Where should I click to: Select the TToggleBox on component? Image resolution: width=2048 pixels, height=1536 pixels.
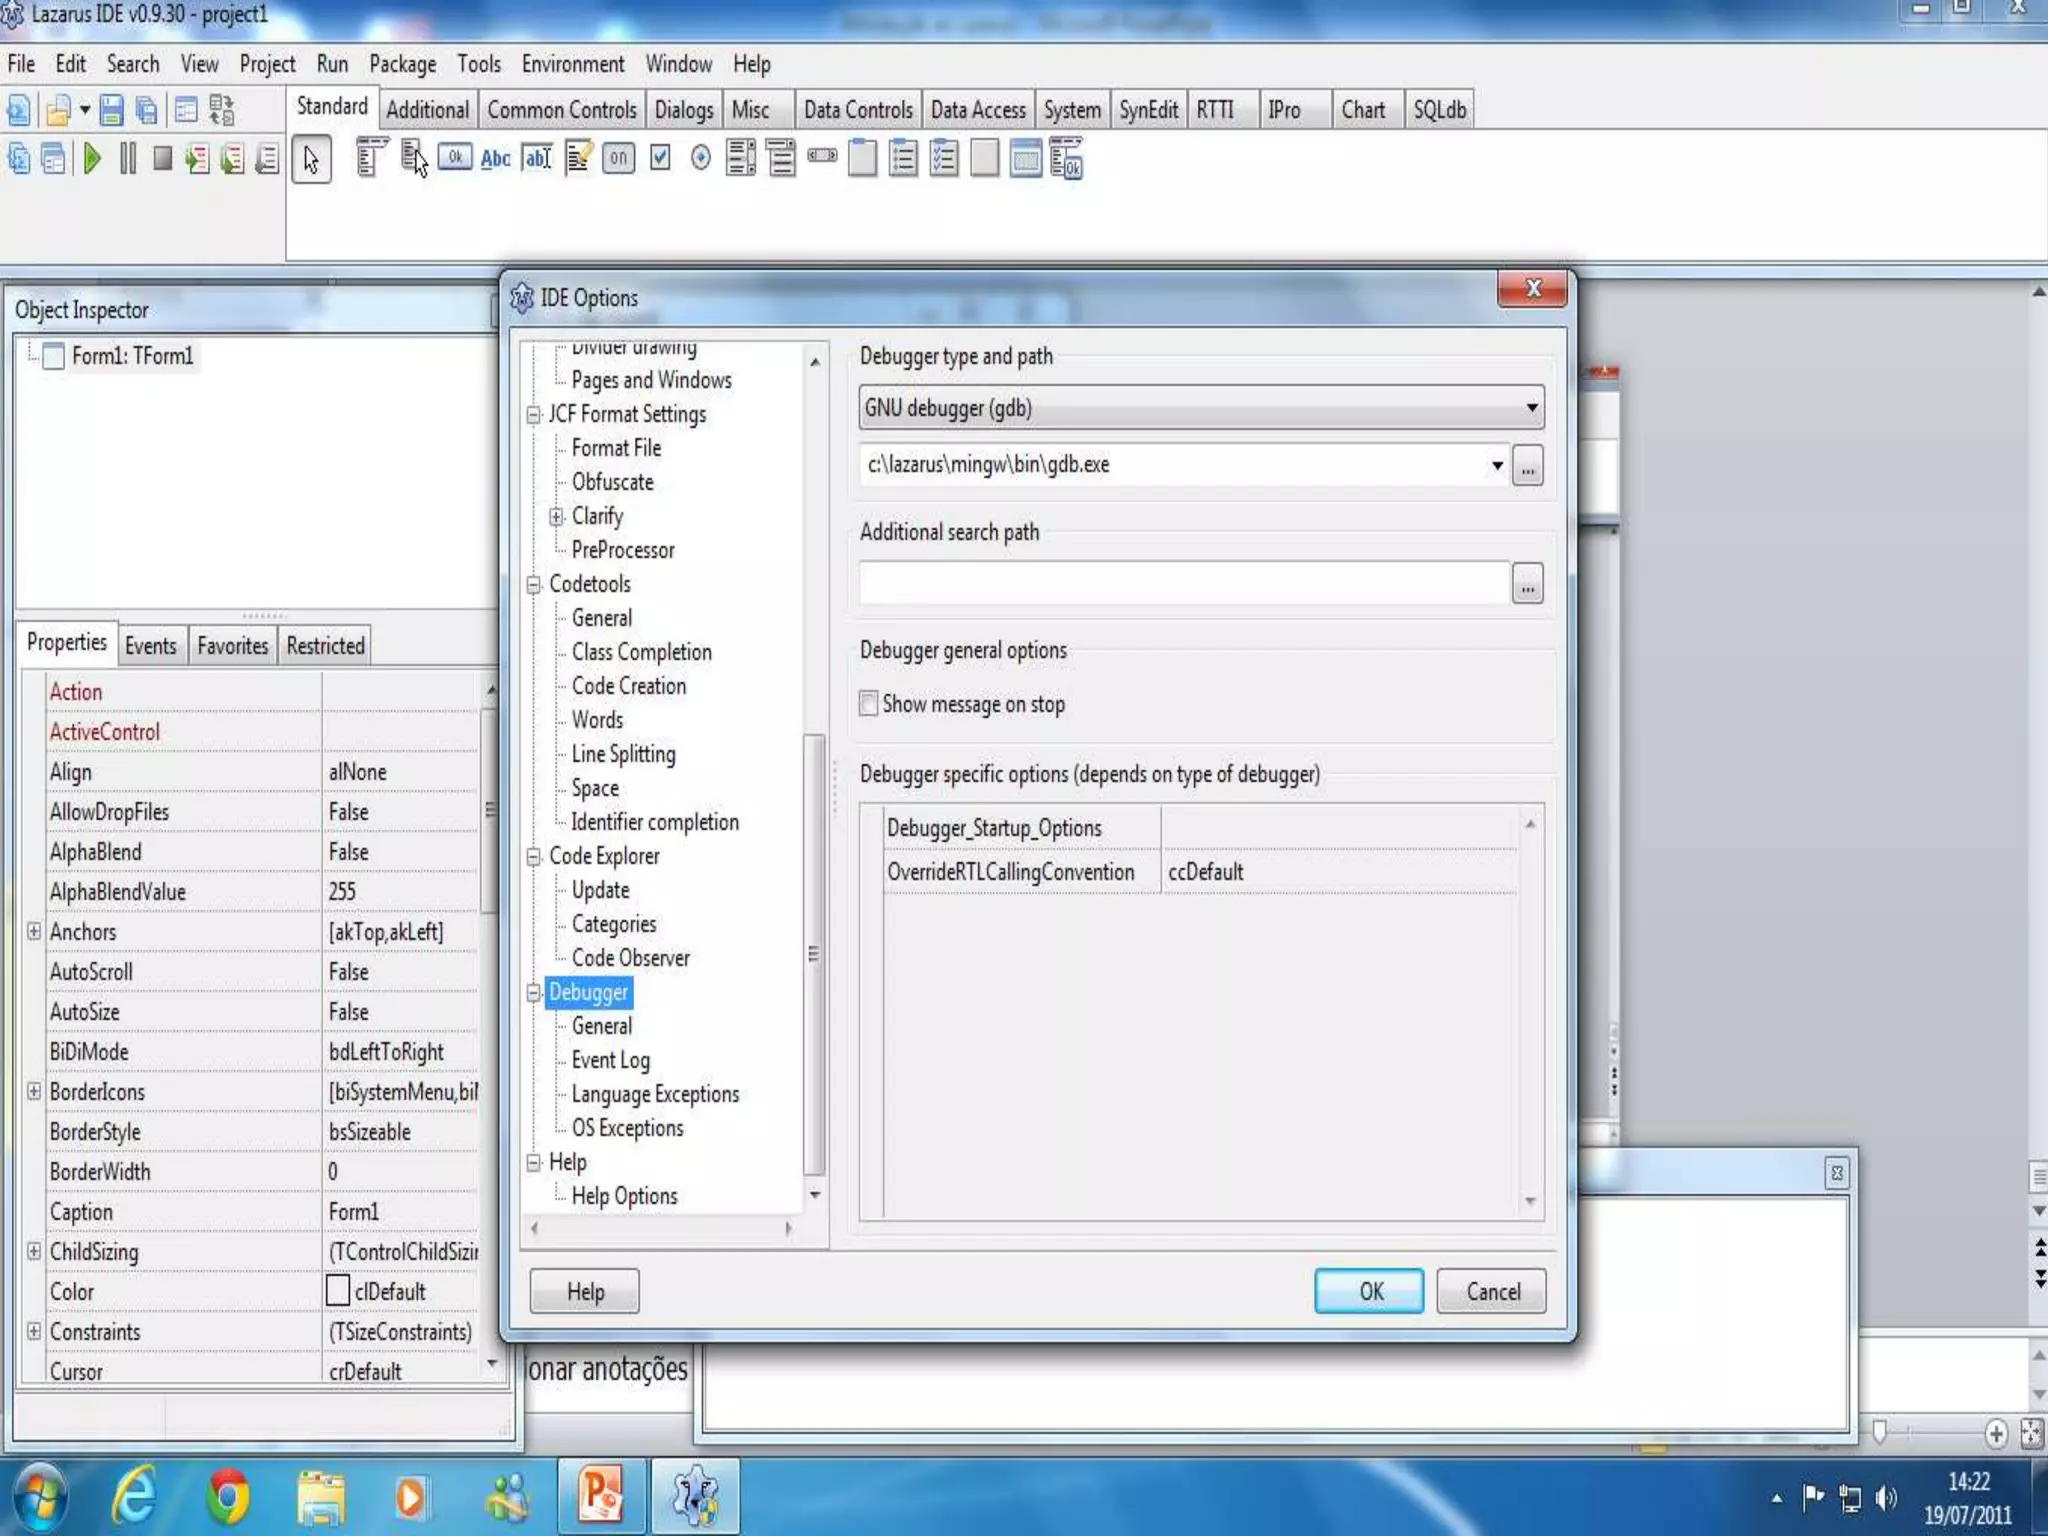[619, 158]
